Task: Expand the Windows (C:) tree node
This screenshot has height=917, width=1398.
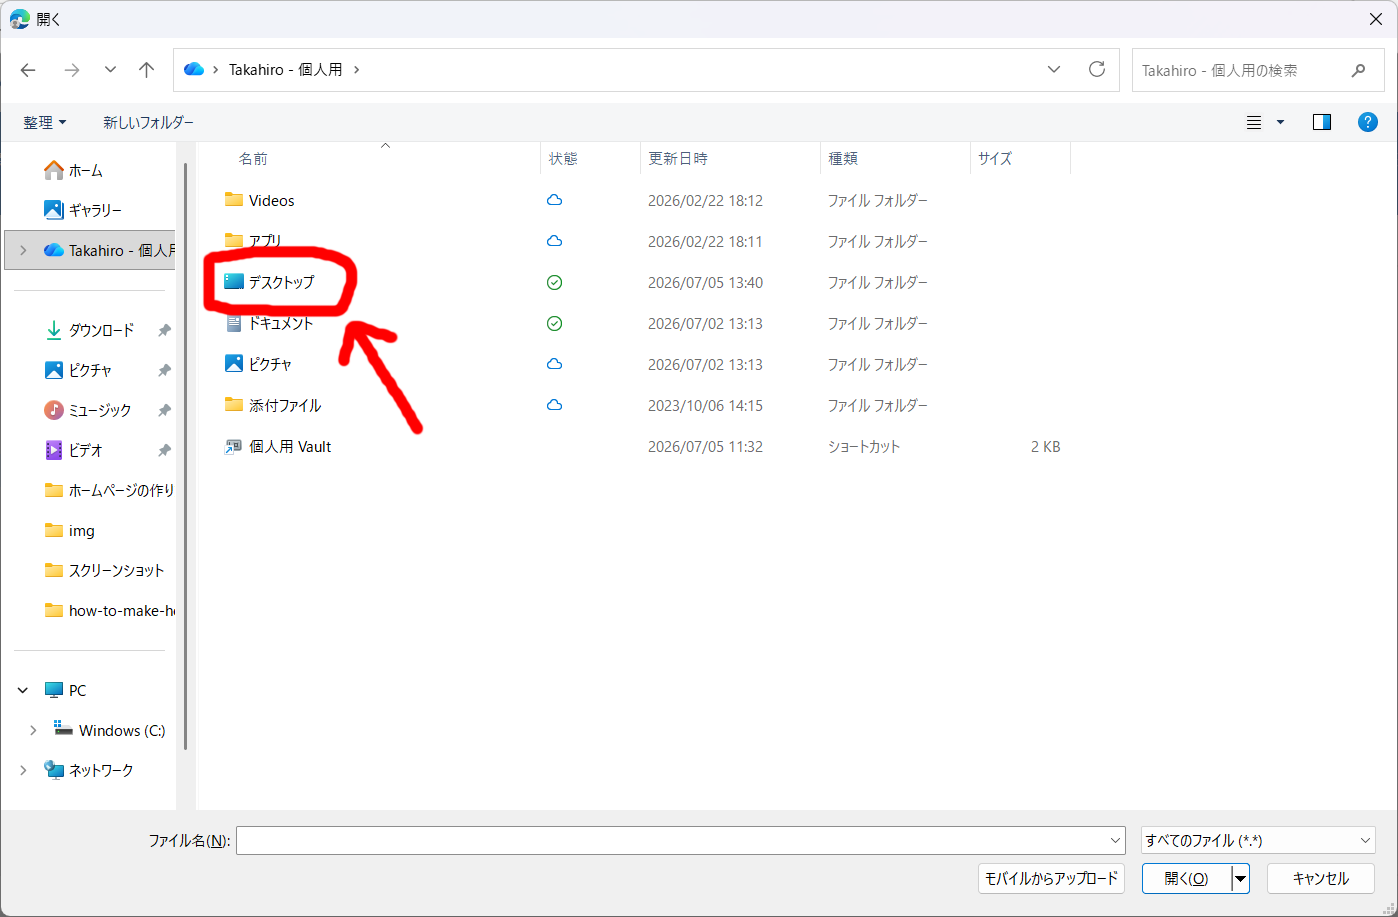Action: pyautogui.click(x=33, y=731)
